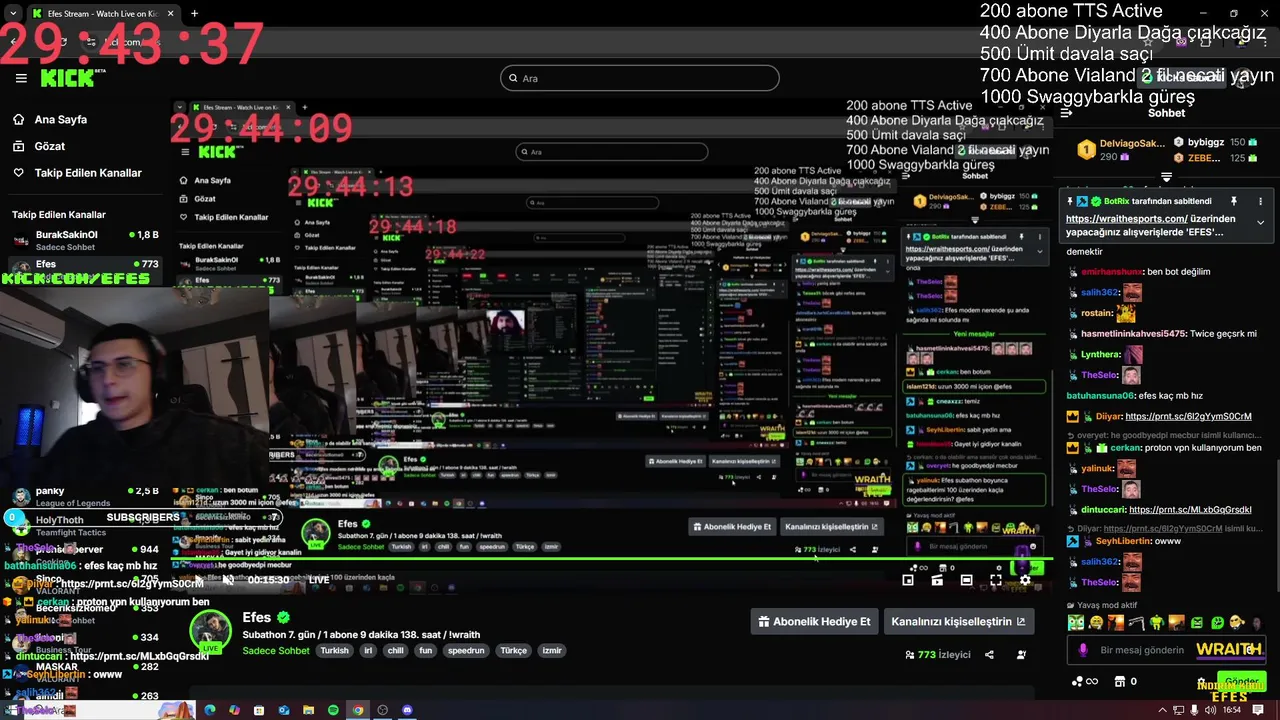Expand the gift leaderboard handle

(x=1166, y=177)
